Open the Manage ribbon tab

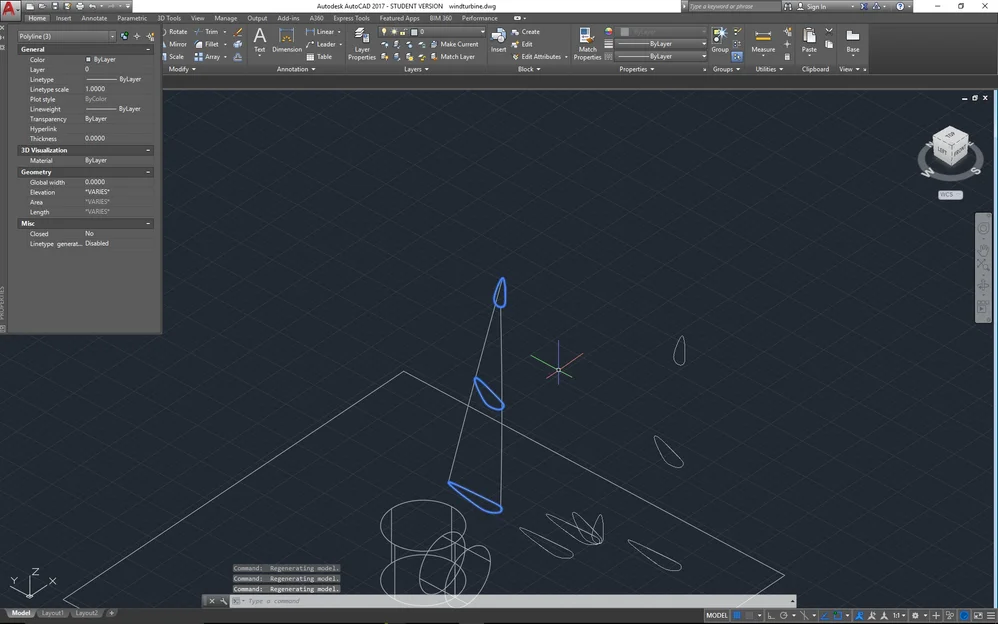point(225,18)
